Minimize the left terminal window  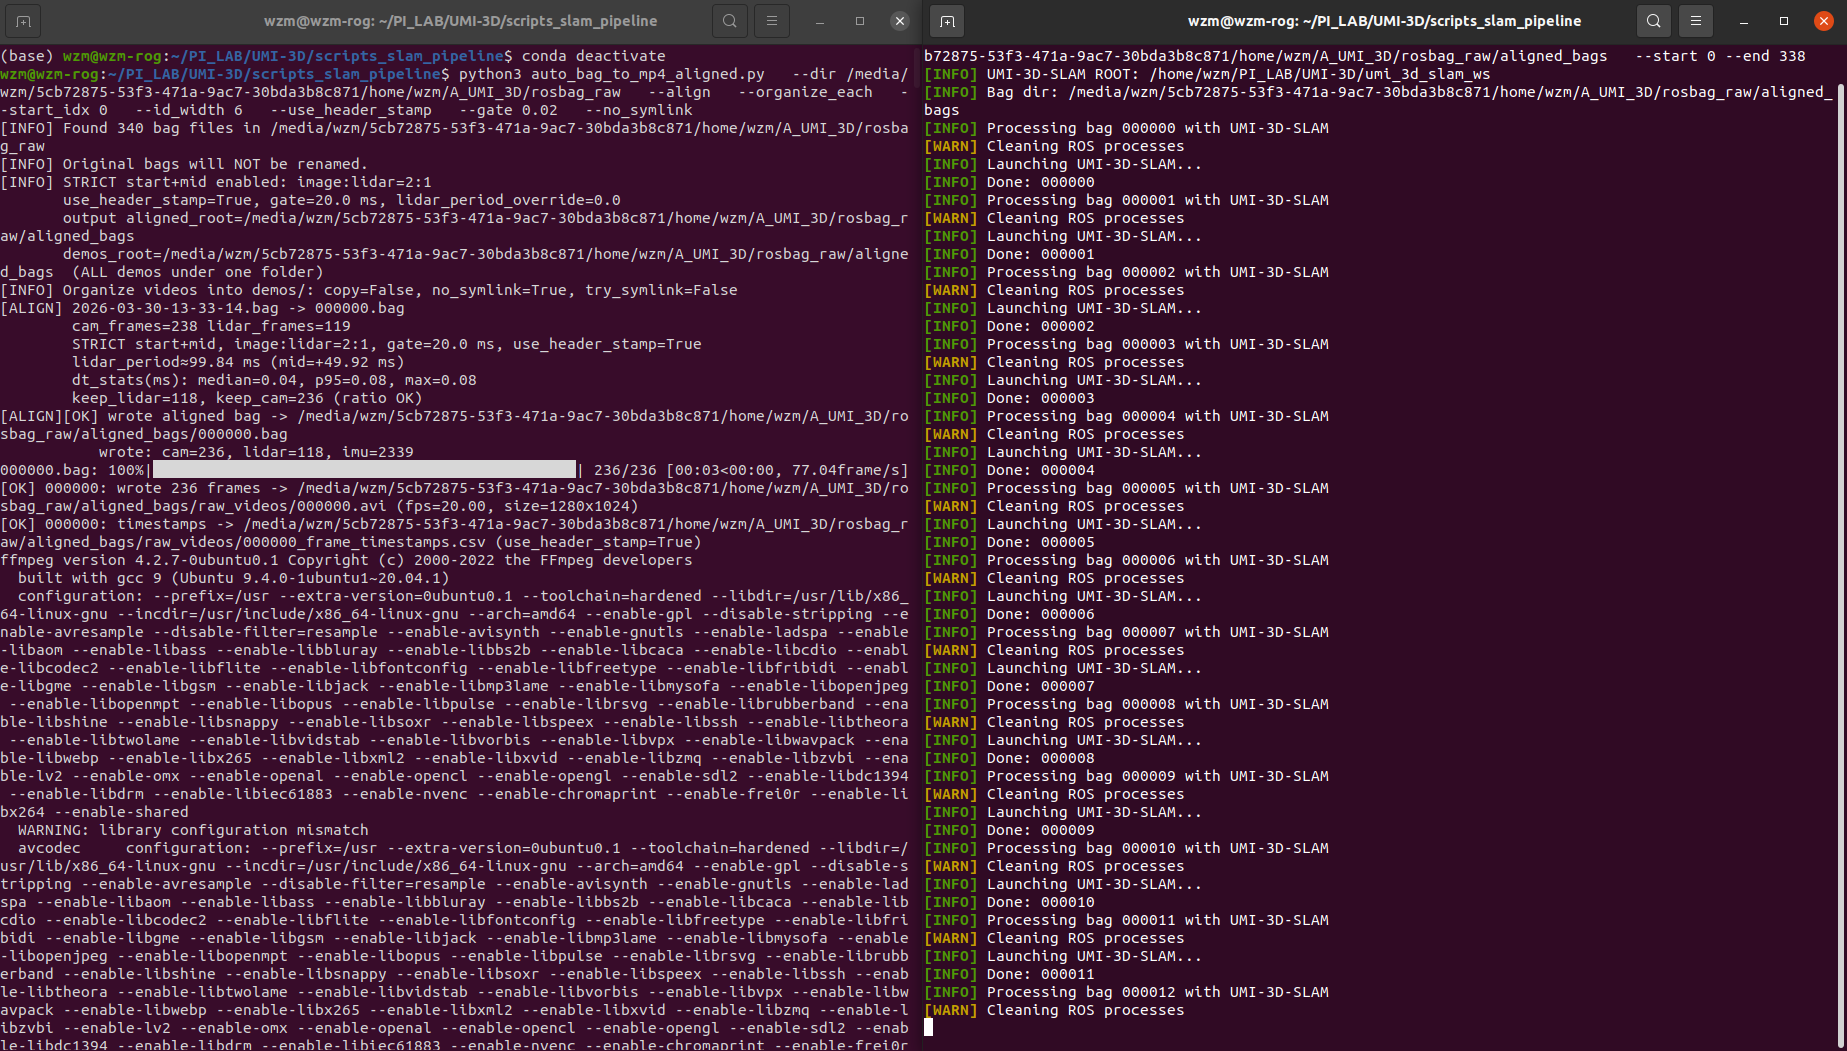coord(820,21)
